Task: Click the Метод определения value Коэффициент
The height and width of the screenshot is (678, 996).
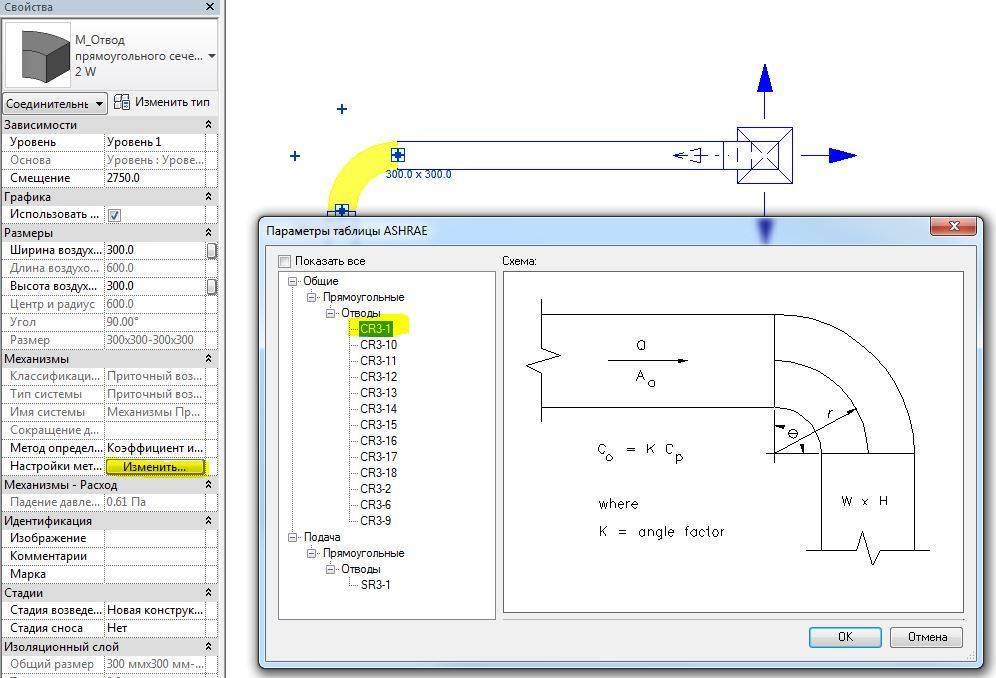Action: coord(154,448)
